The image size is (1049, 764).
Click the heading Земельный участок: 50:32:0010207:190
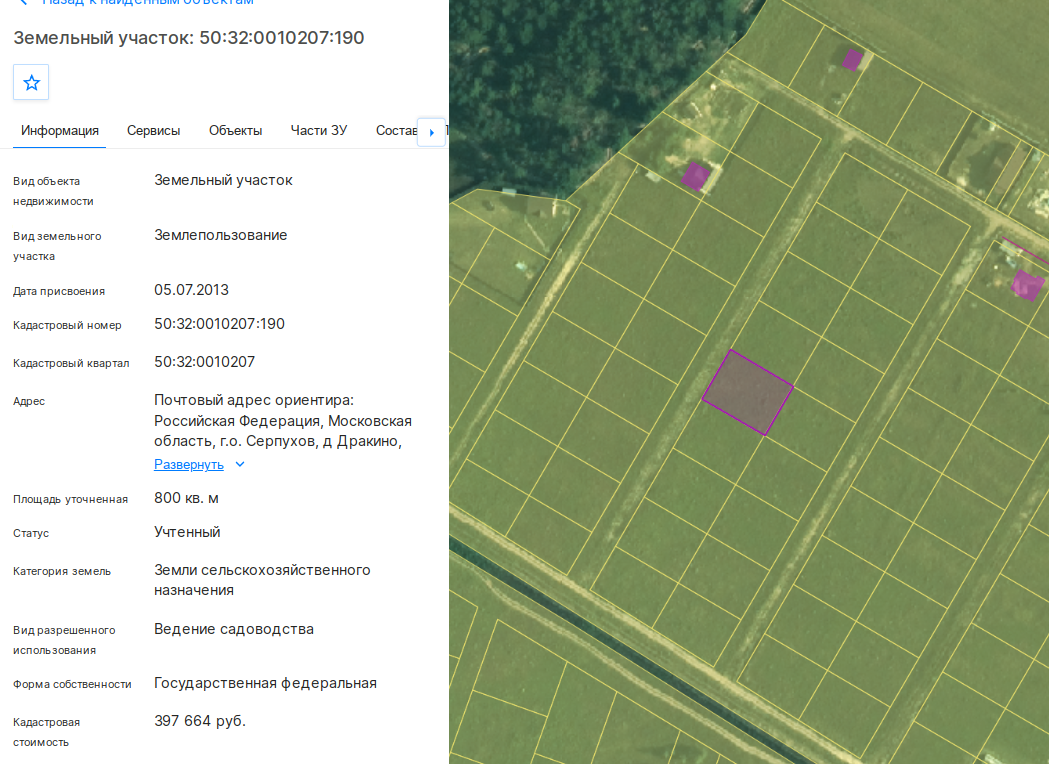point(189,37)
